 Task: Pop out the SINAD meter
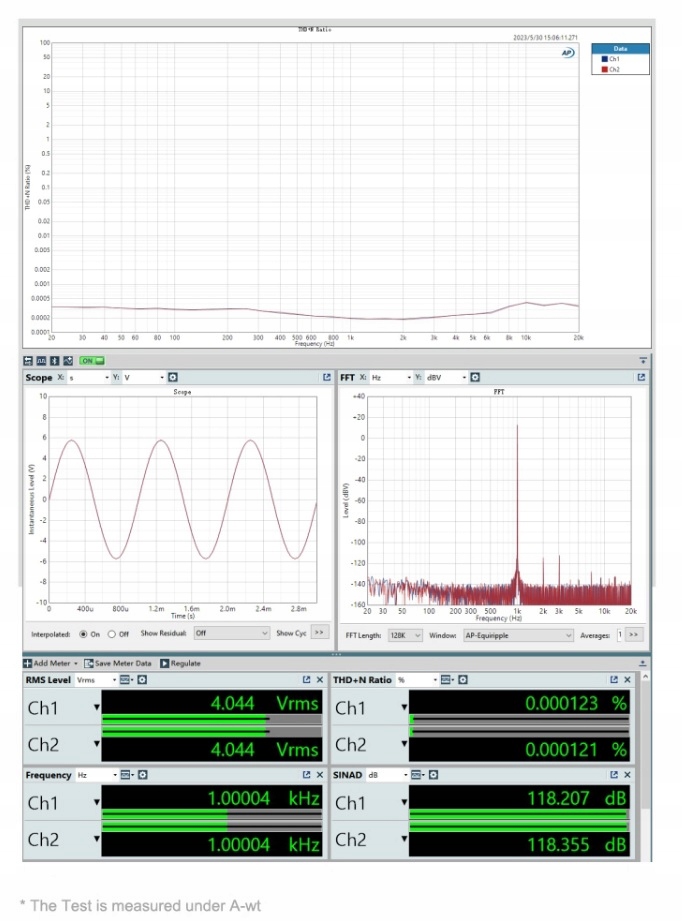point(614,775)
